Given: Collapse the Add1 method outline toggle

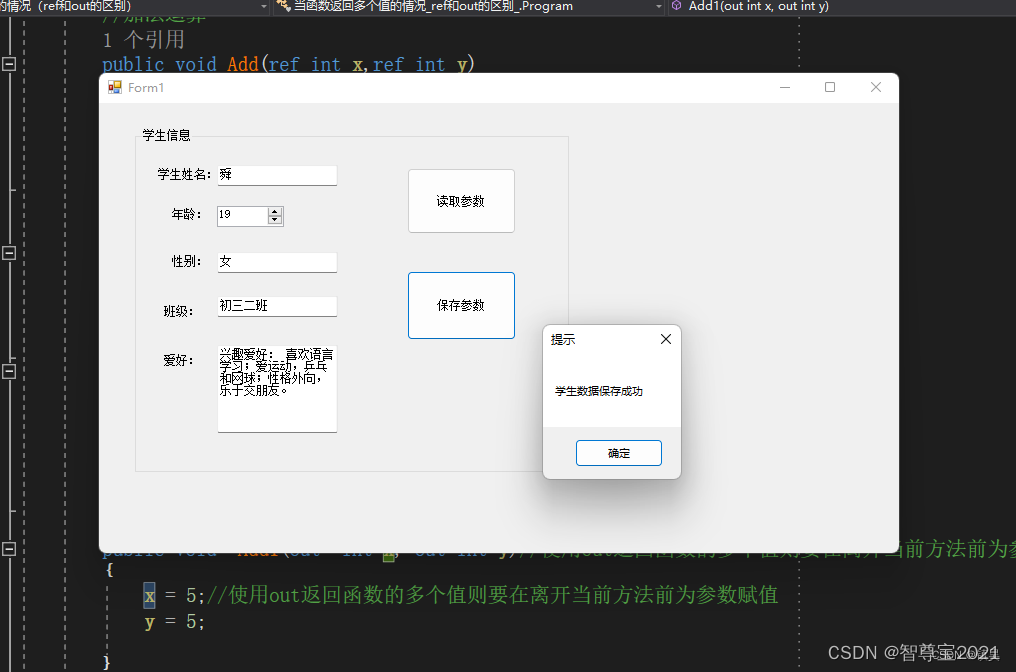Looking at the screenshot, I should pyautogui.click(x=9, y=549).
